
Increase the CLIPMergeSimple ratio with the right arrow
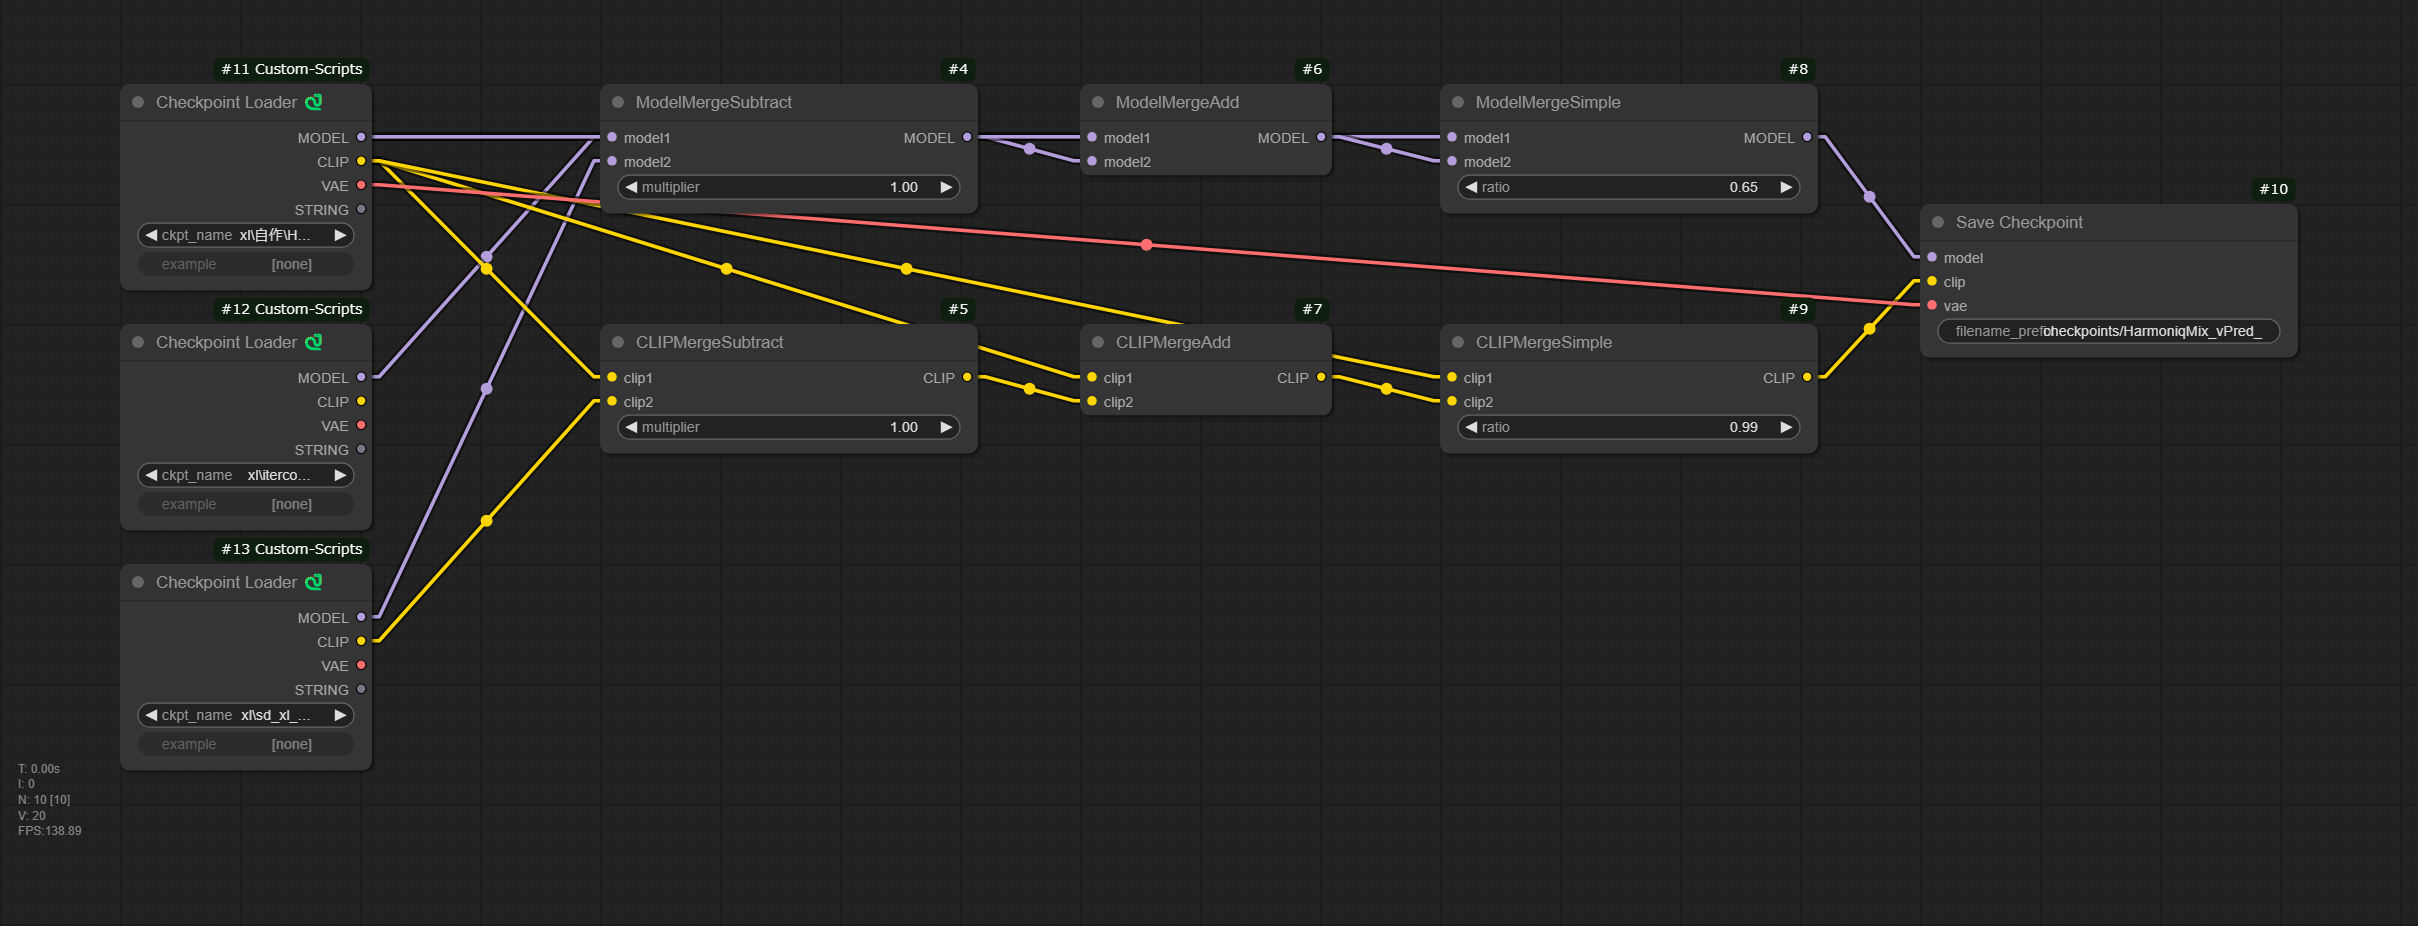(1786, 427)
